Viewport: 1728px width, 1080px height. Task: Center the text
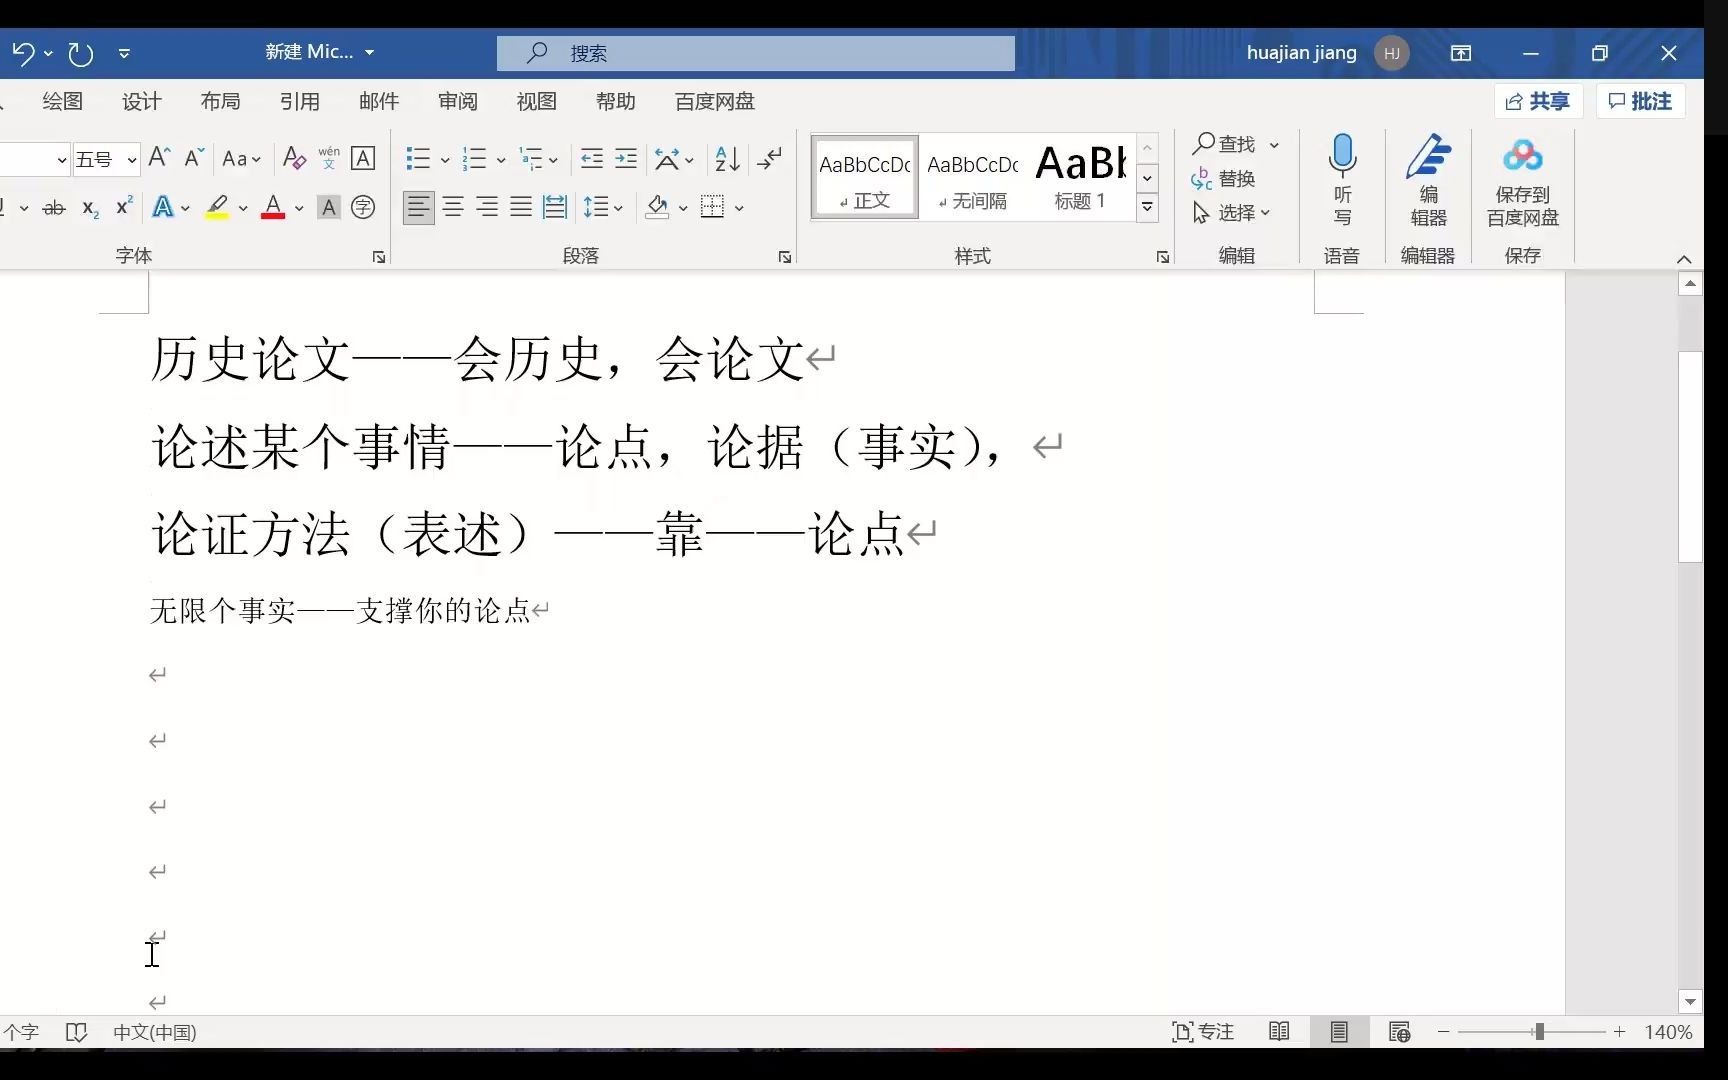453,207
